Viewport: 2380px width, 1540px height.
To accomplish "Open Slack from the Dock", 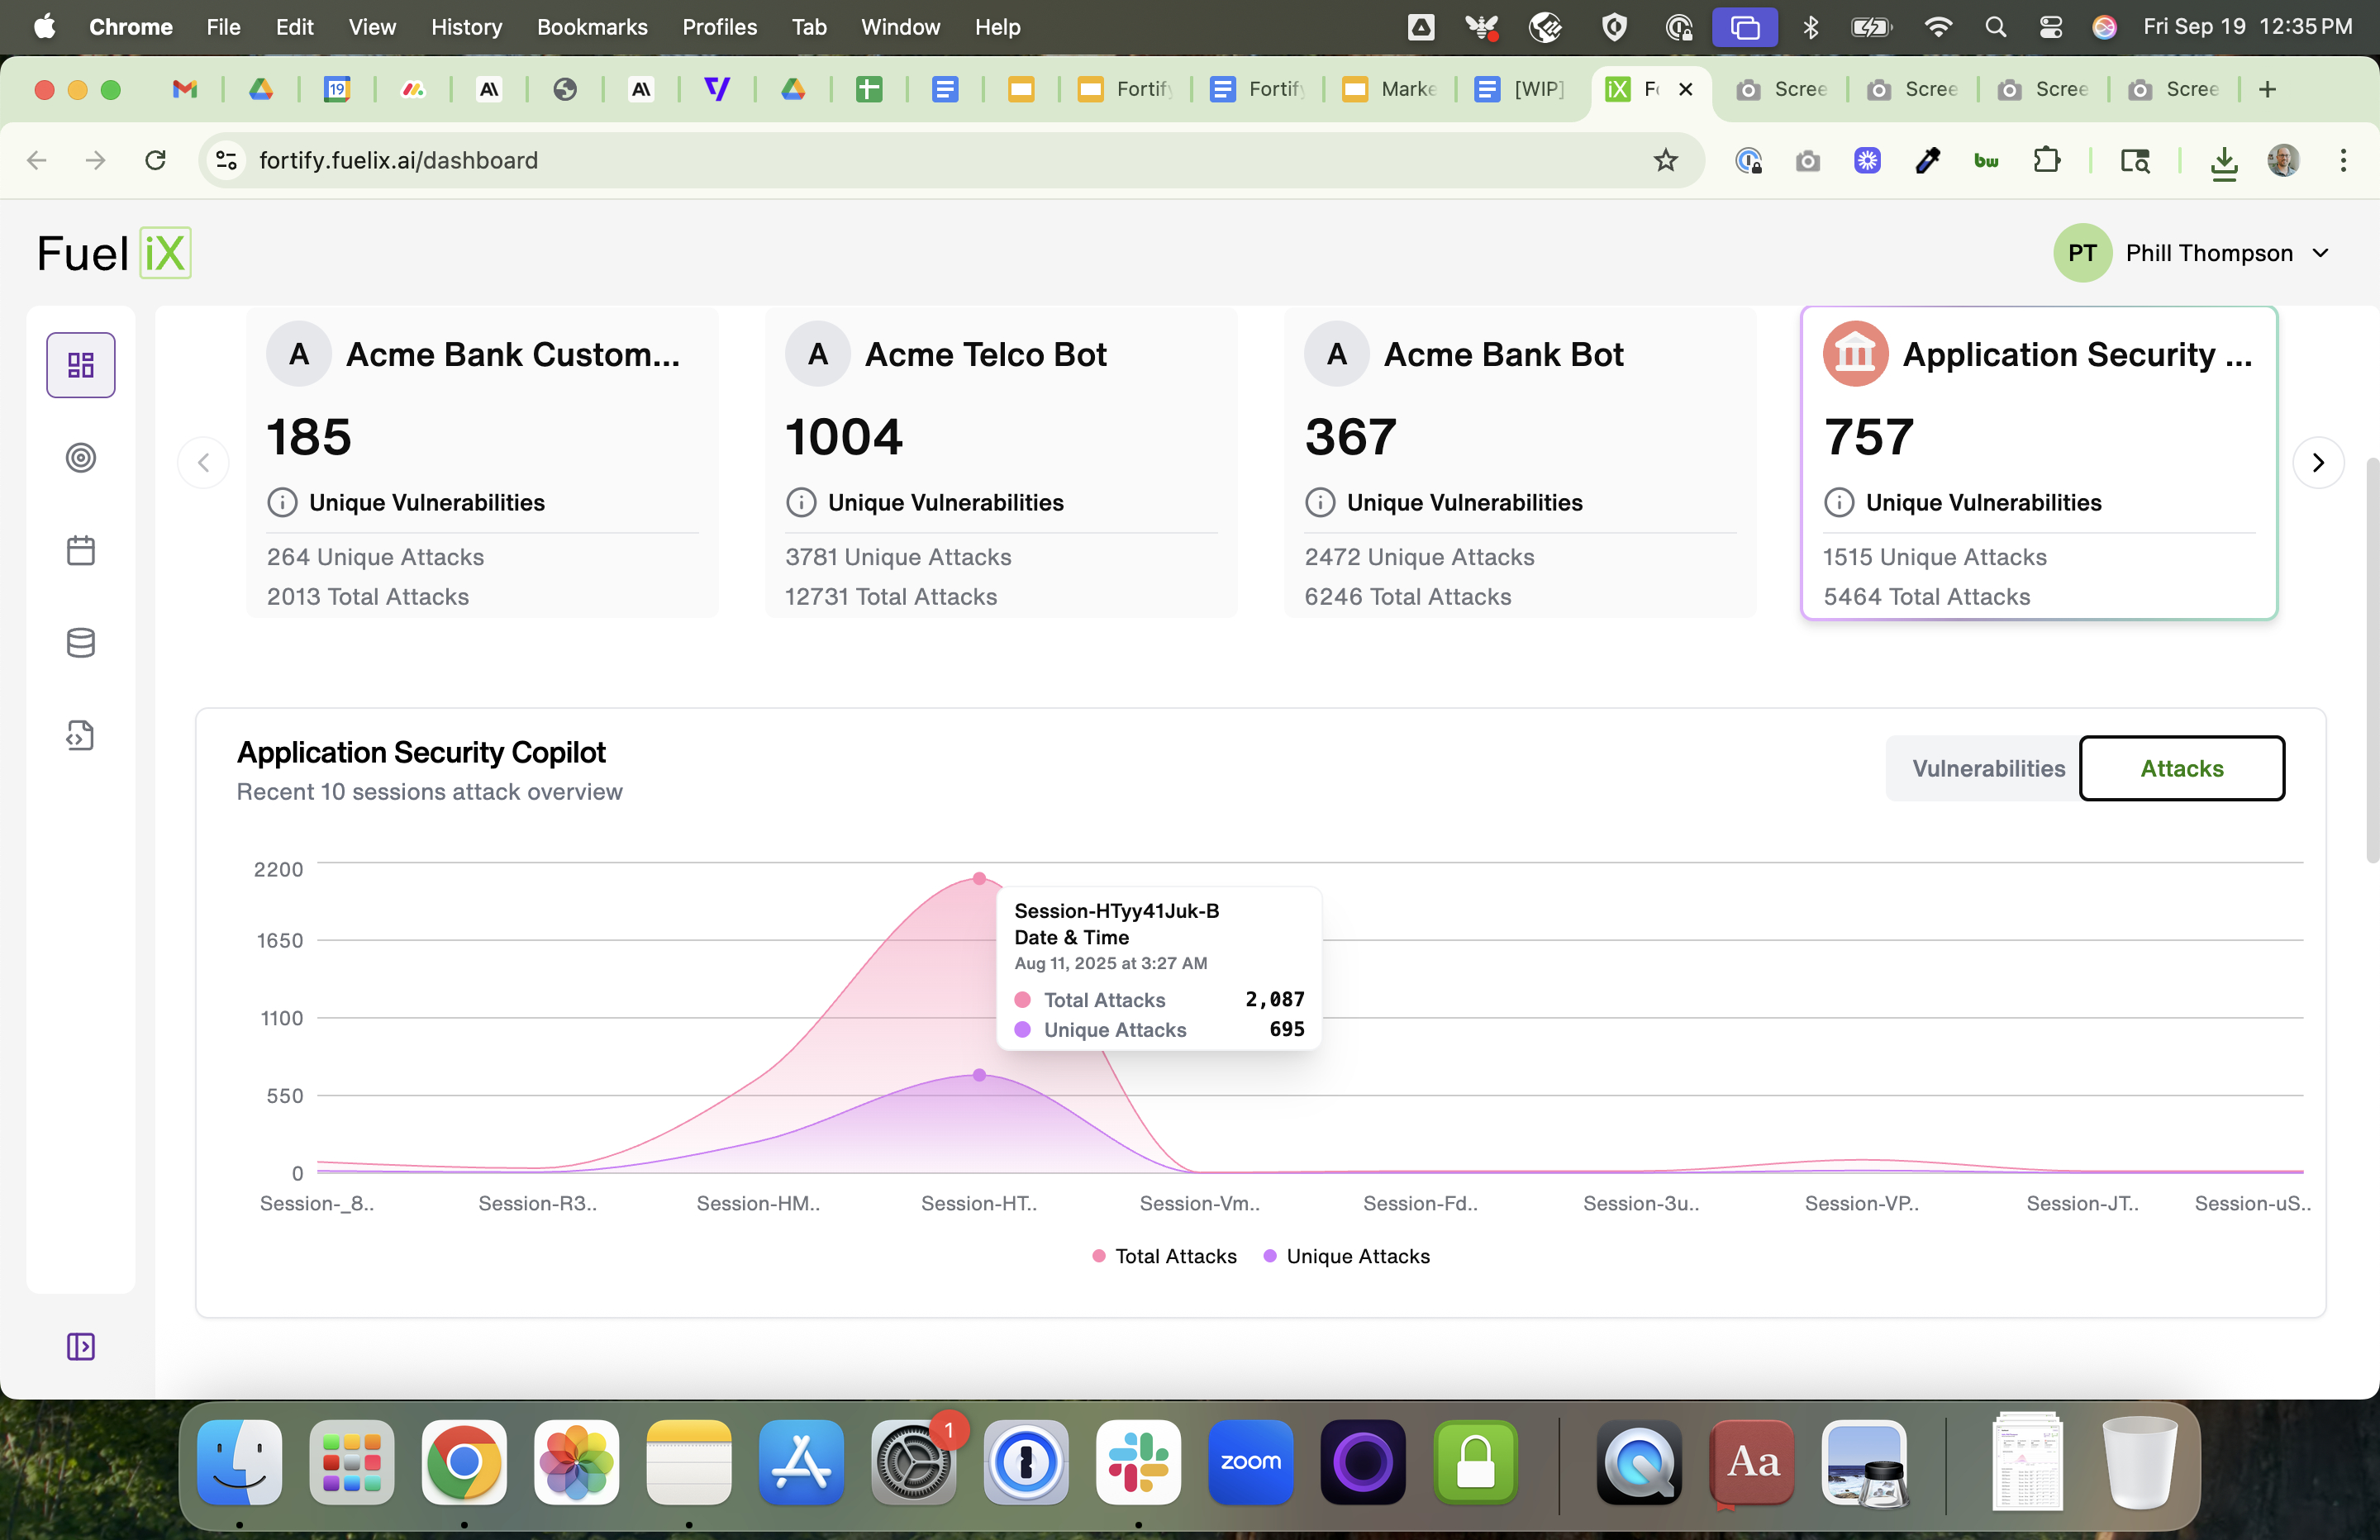I will pyautogui.click(x=1138, y=1462).
